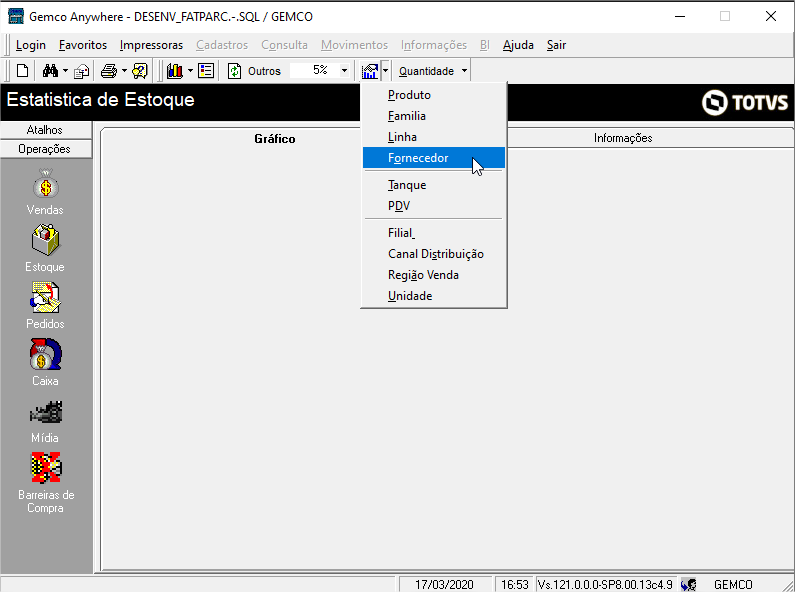
Task: Click the binoculars search icon
Action: [50, 71]
